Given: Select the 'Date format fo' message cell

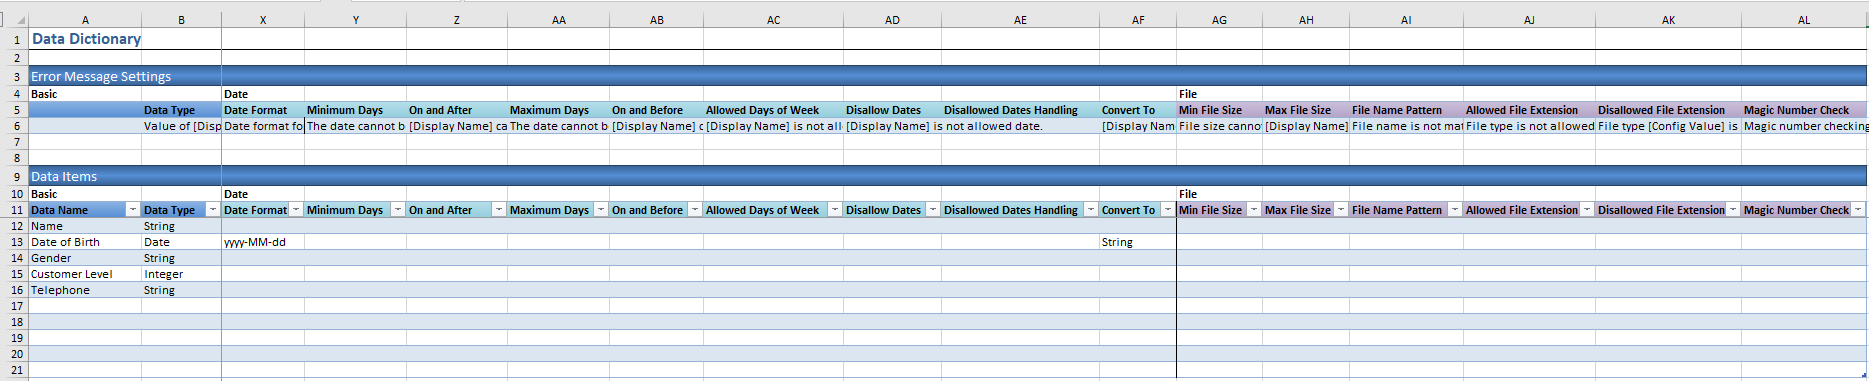Looking at the screenshot, I should 263,126.
